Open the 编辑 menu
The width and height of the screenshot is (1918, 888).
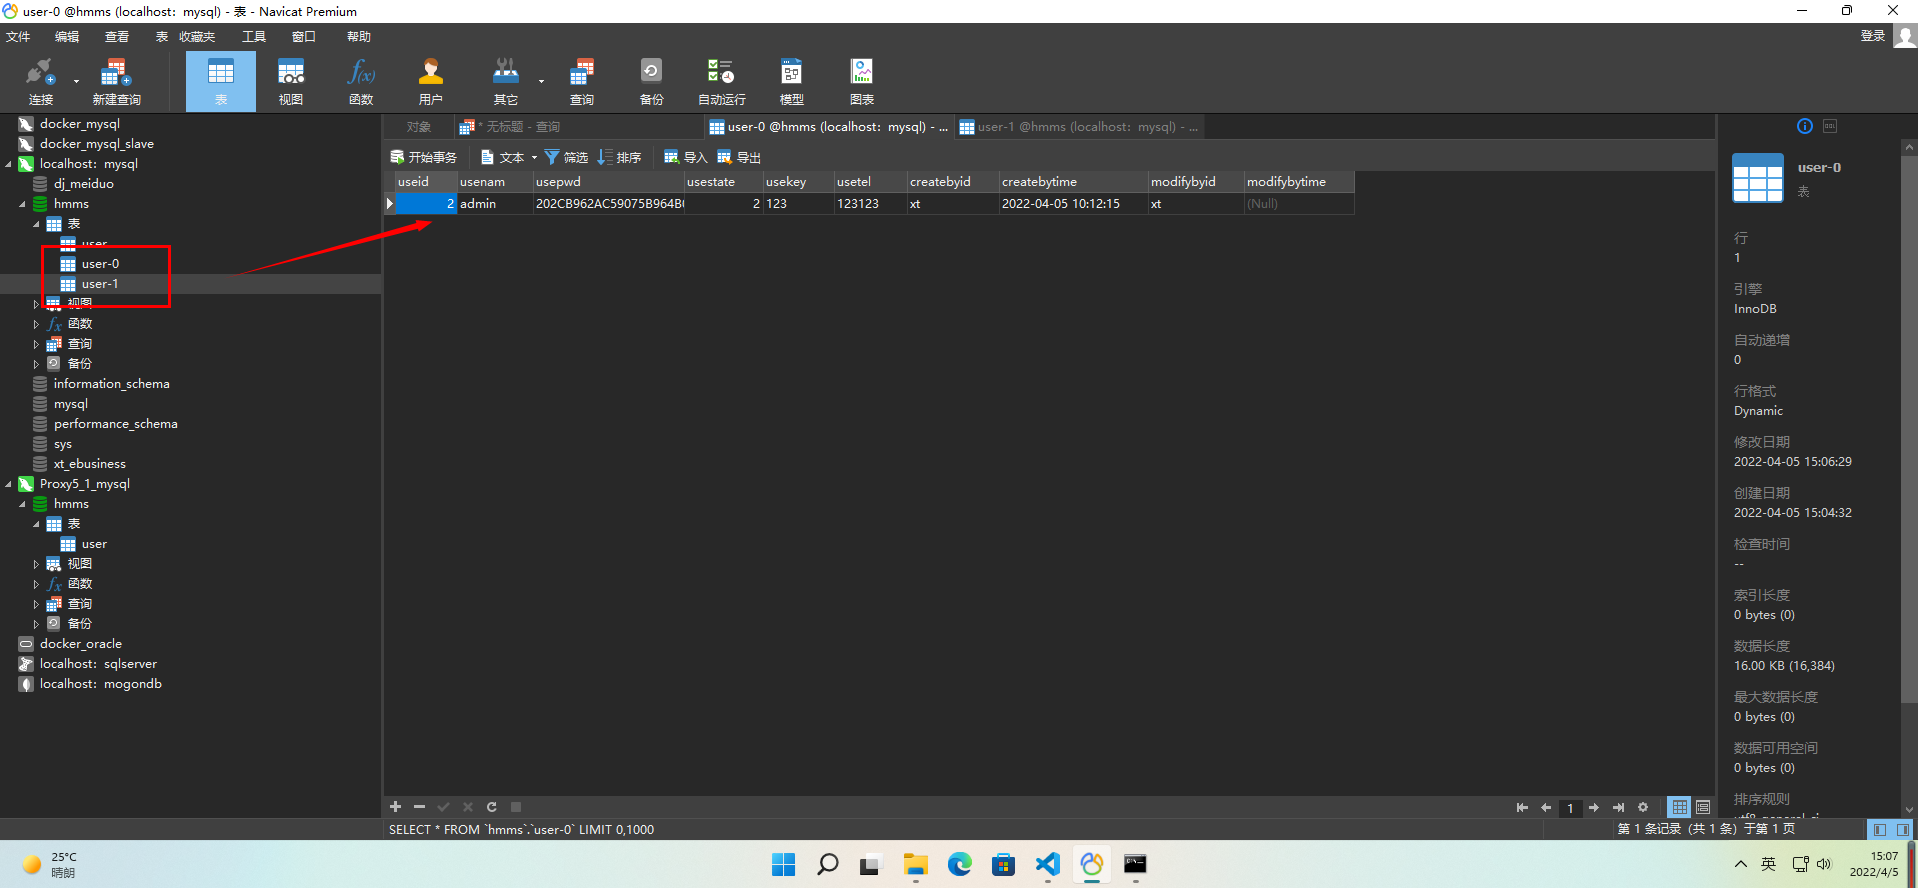pyautogui.click(x=67, y=36)
